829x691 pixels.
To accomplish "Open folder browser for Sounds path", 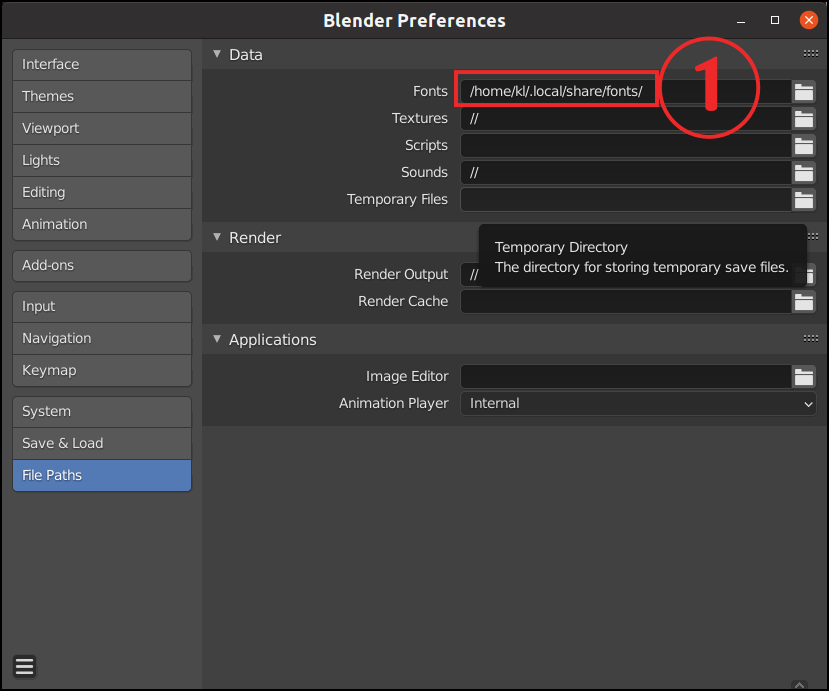I will [804, 173].
